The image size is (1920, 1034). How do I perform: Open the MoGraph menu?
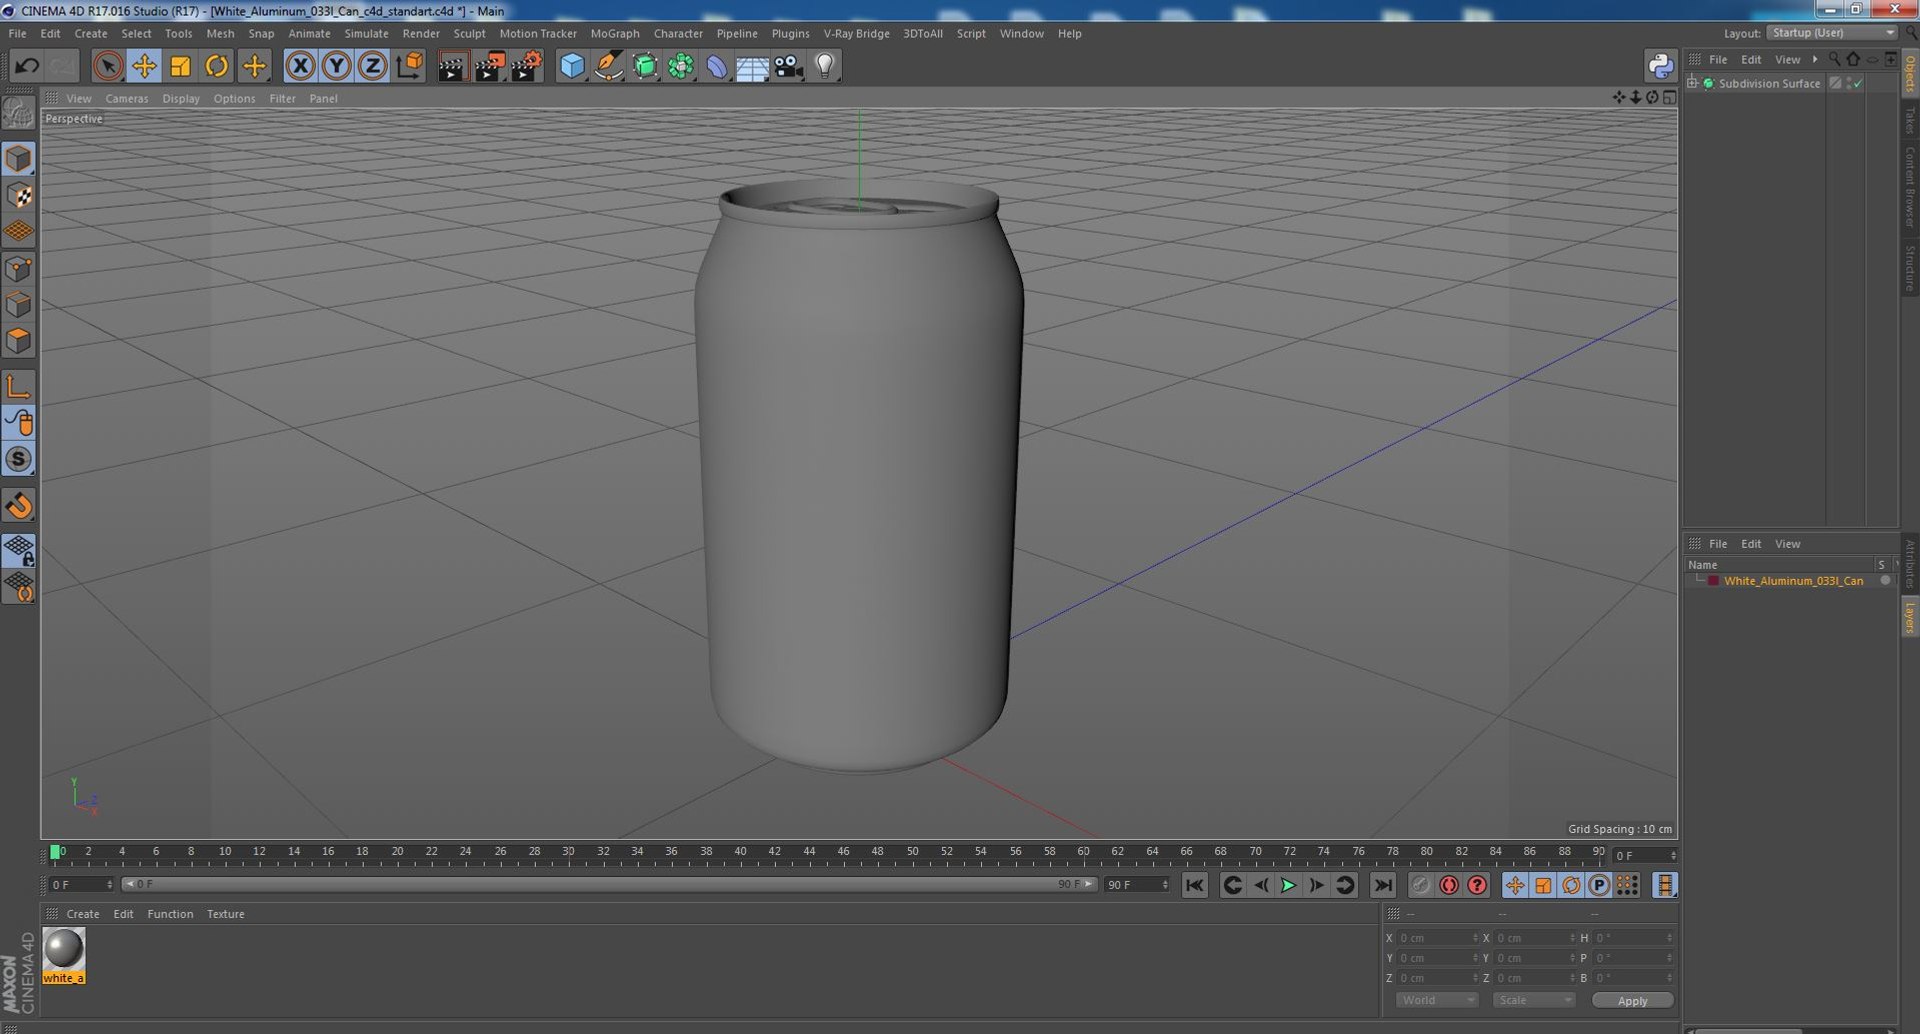pyautogui.click(x=615, y=33)
